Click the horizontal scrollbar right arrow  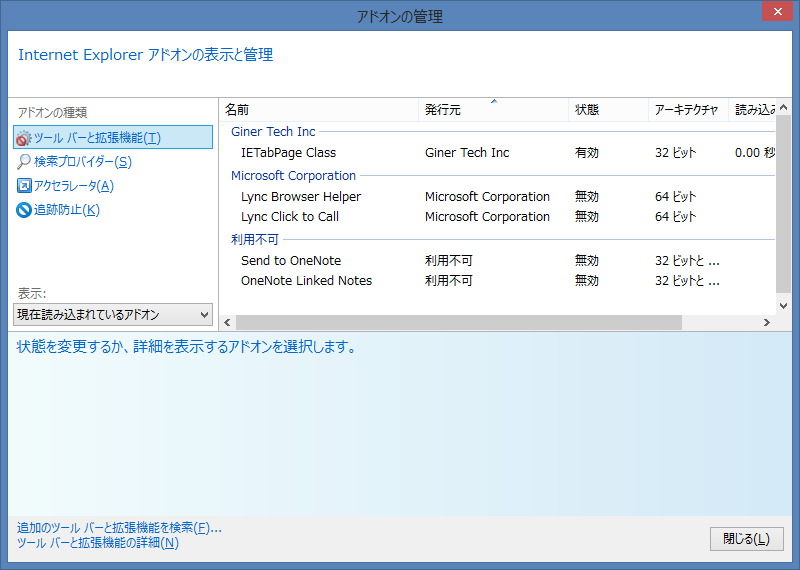(x=767, y=323)
